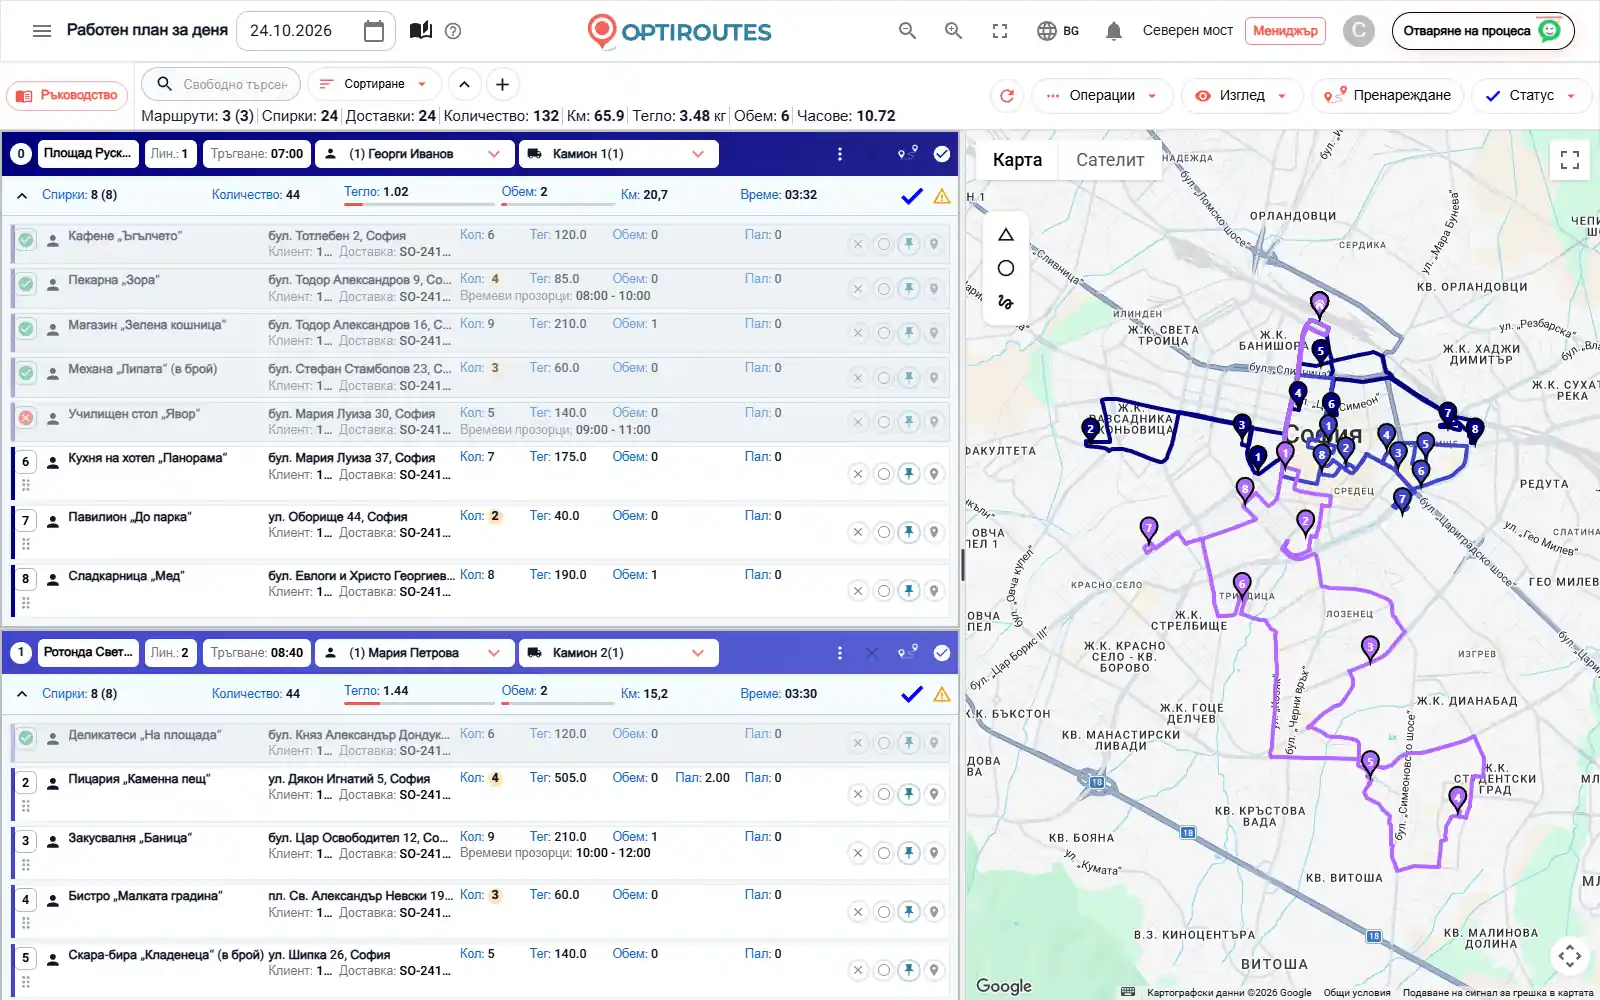Toggle fullscreen mode in top header
The height and width of the screenshot is (1000, 1600).
point(1000,31)
